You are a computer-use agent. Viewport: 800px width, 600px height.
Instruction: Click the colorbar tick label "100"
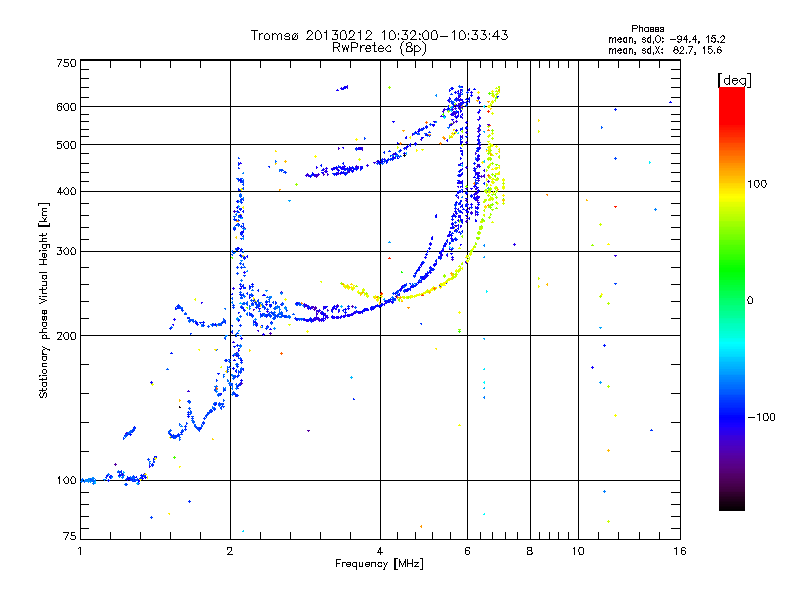pos(757,184)
